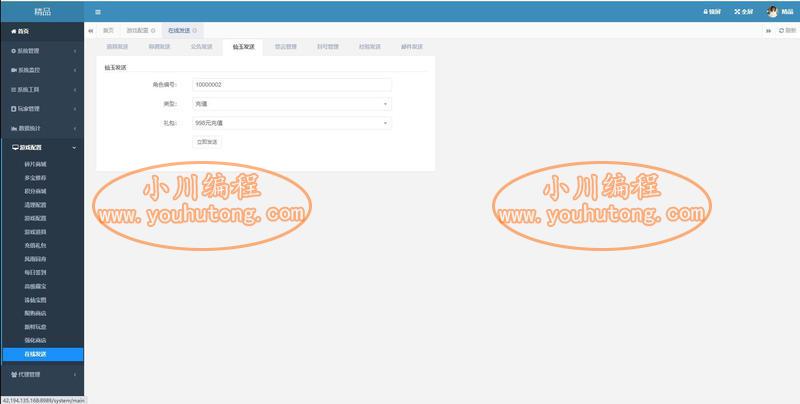Open the 封号管理 tab

tap(328, 47)
